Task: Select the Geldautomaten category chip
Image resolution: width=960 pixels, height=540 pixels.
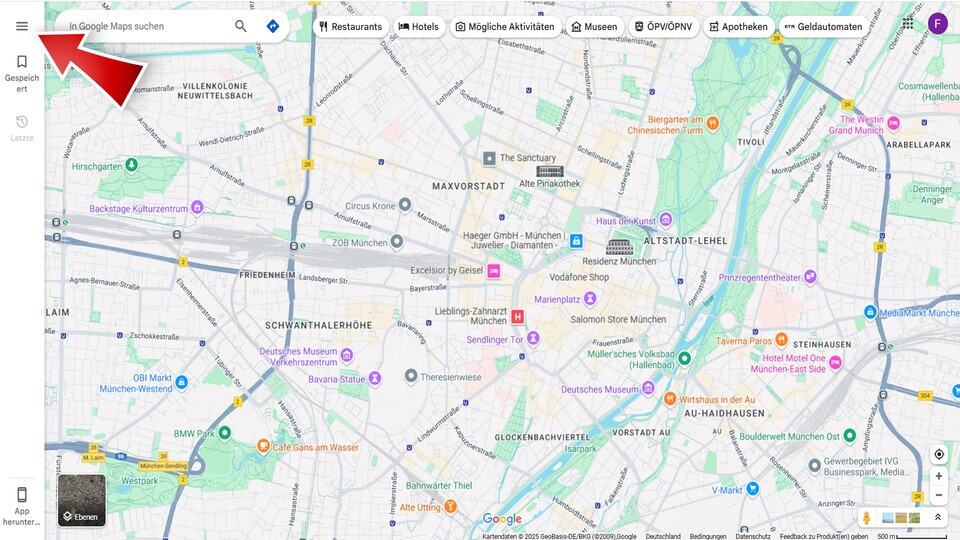Action: [x=822, y=27]
